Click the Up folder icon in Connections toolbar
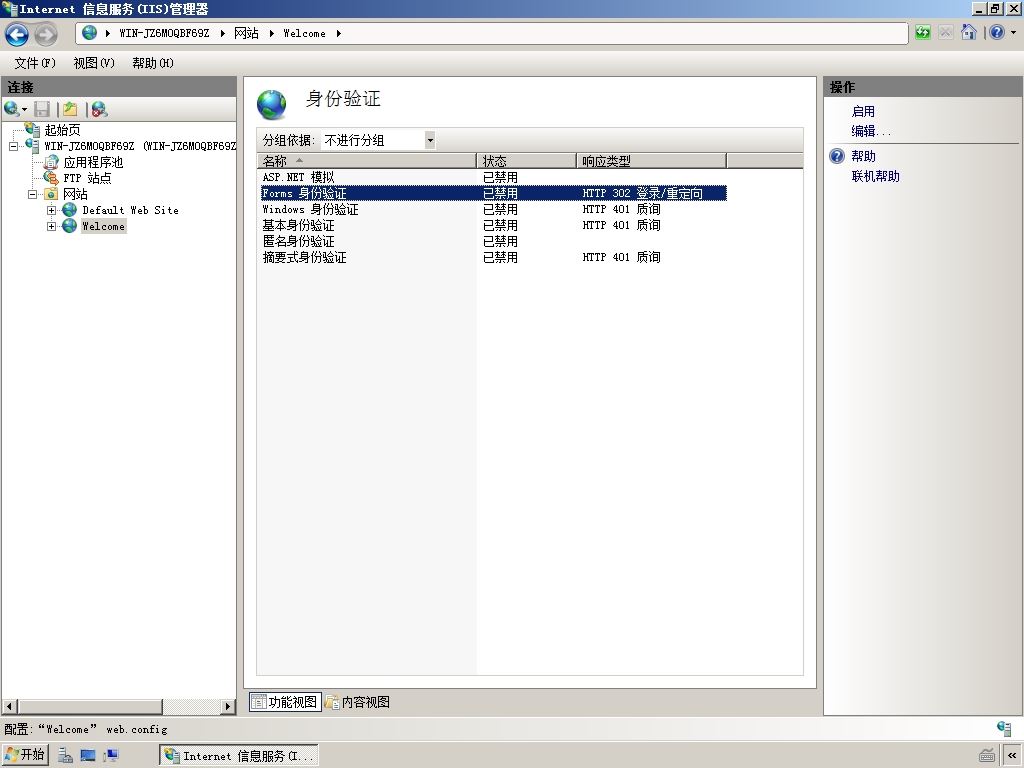This screenshot has height=768, width=1024. click(x=71, y=109)
